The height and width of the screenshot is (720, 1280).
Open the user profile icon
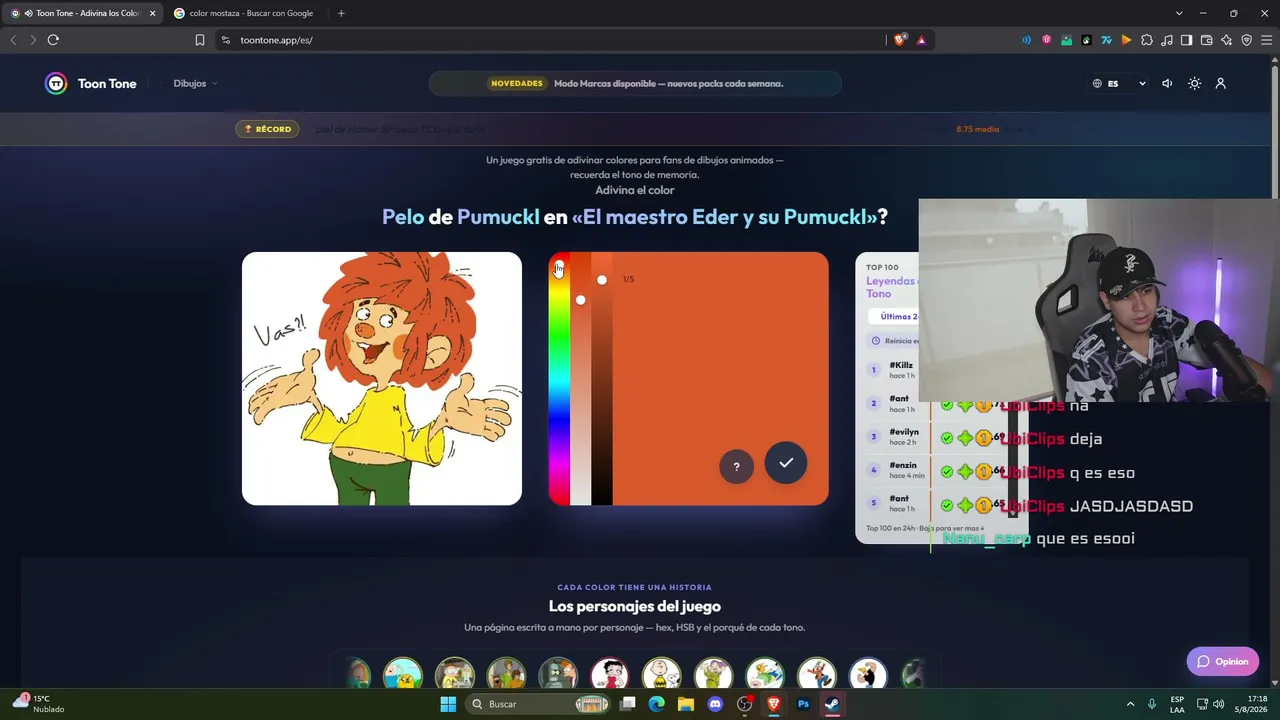[1221, 84]
